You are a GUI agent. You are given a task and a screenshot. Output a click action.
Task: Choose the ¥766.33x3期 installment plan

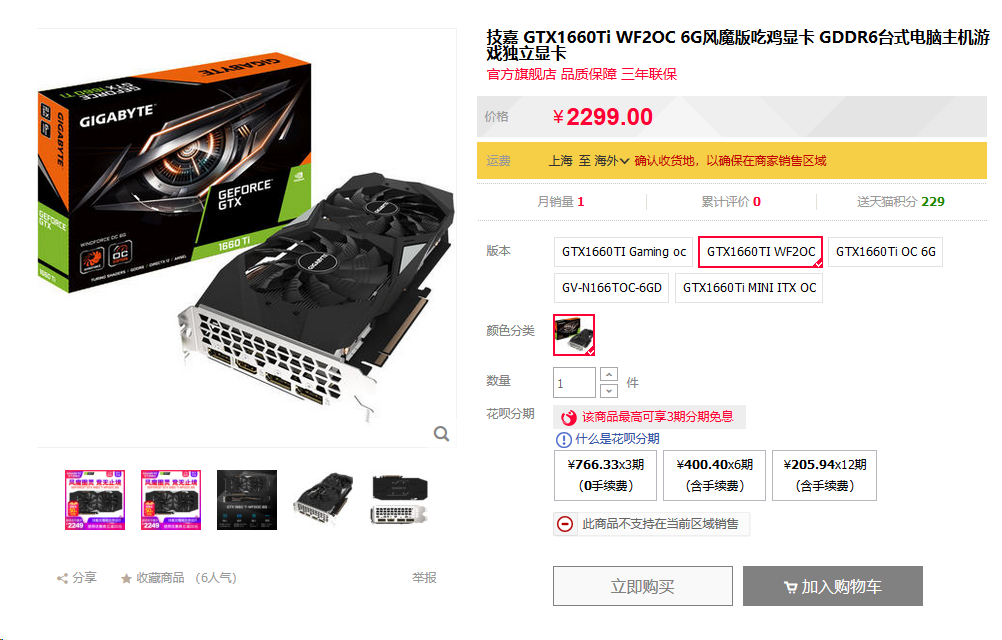[x=605, y=475]
